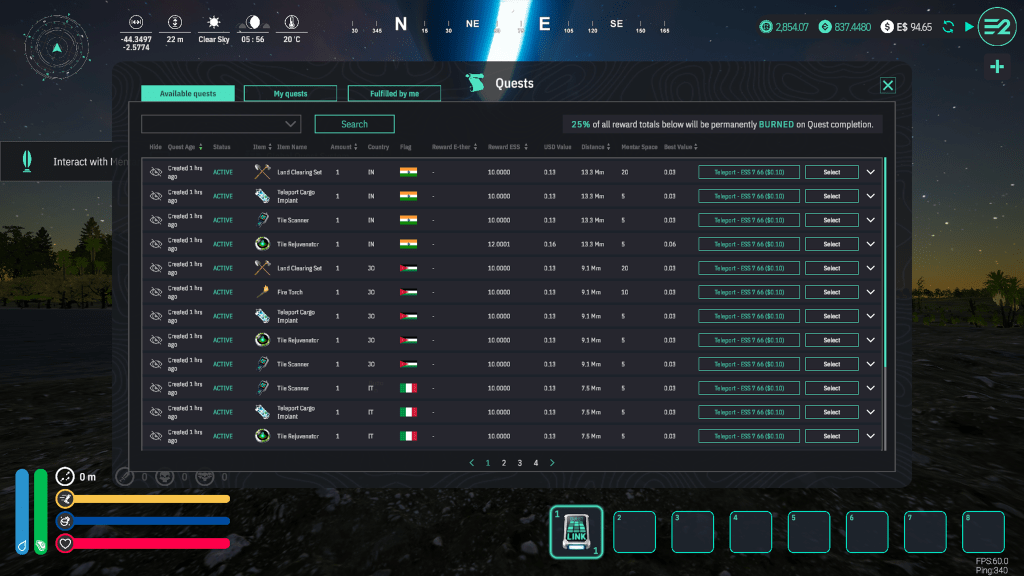The image size is (1024, 576).
Task: Click the first Land Clearing Set item icon
Action: [263, 172]
